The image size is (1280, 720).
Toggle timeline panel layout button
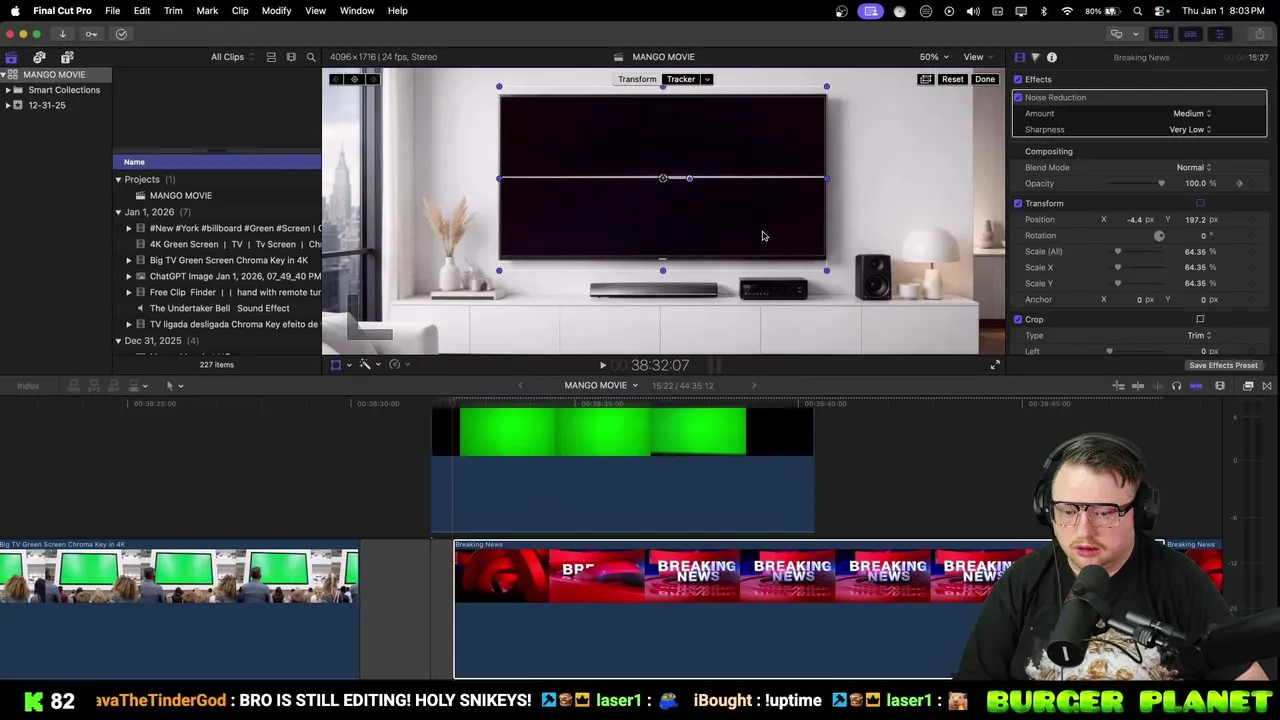(x=1190, y=34)
